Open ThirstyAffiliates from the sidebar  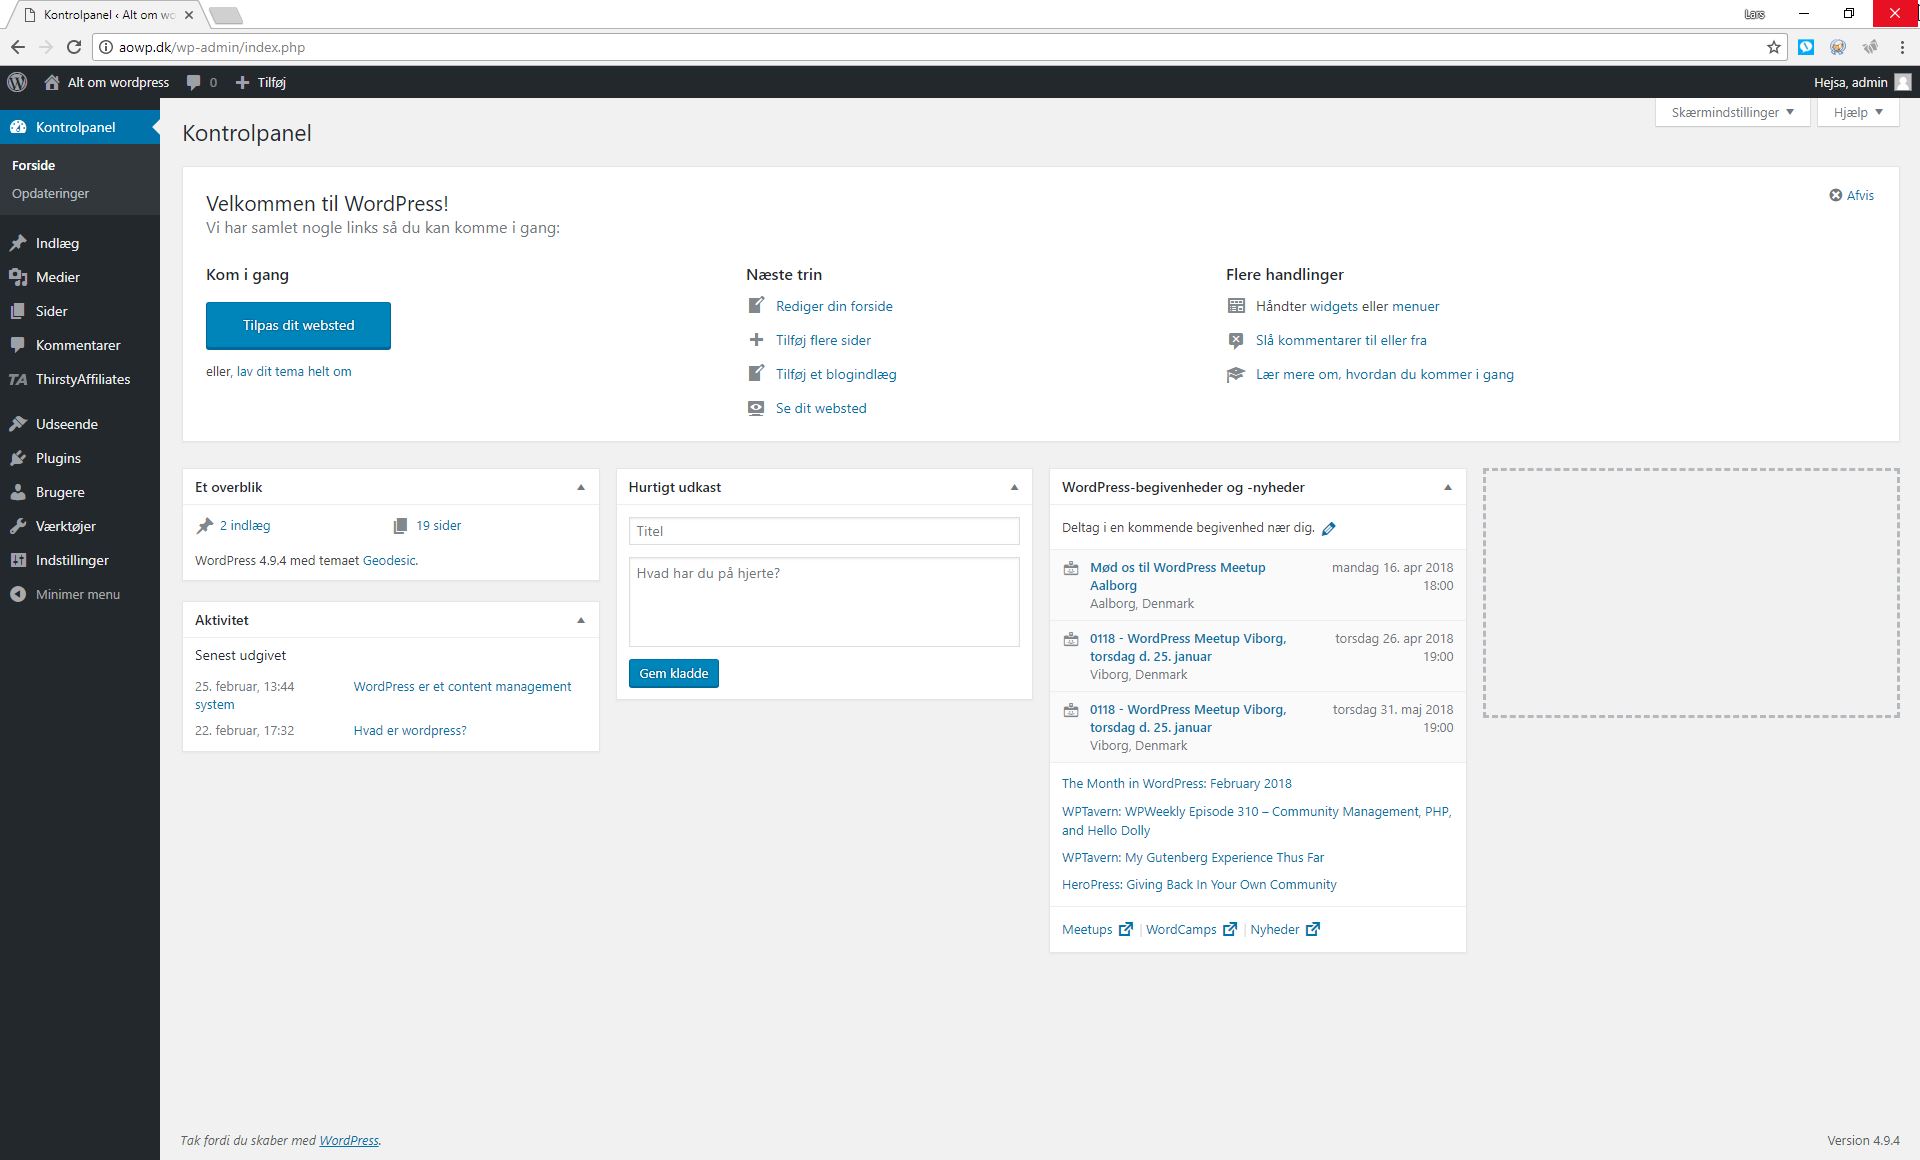(x=82, y=379)
